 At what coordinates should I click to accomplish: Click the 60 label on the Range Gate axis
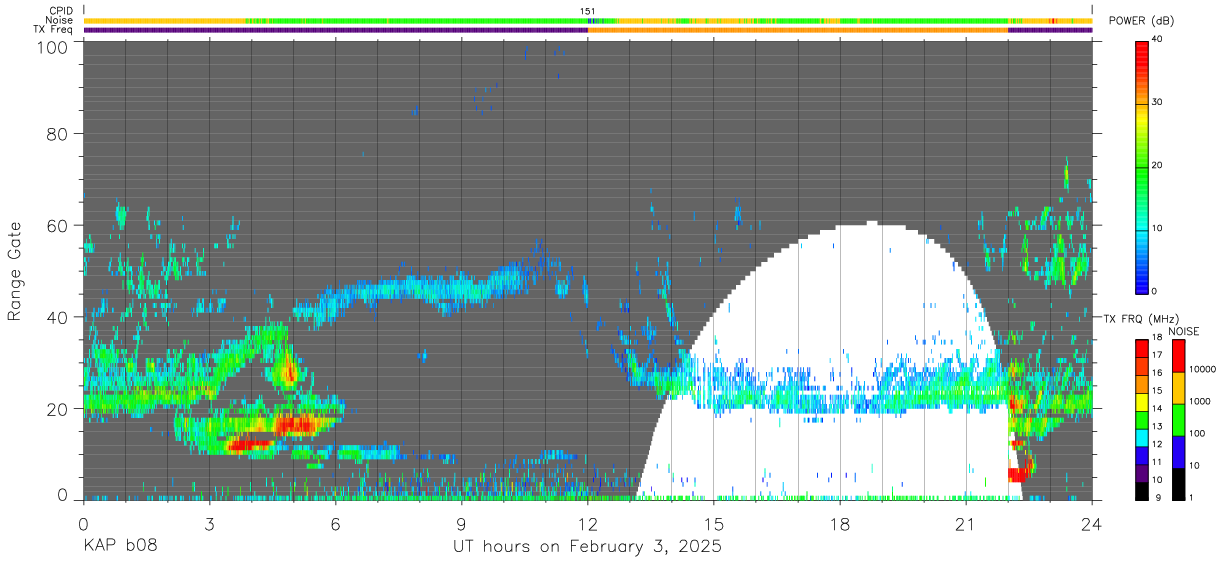pos(58,226)
